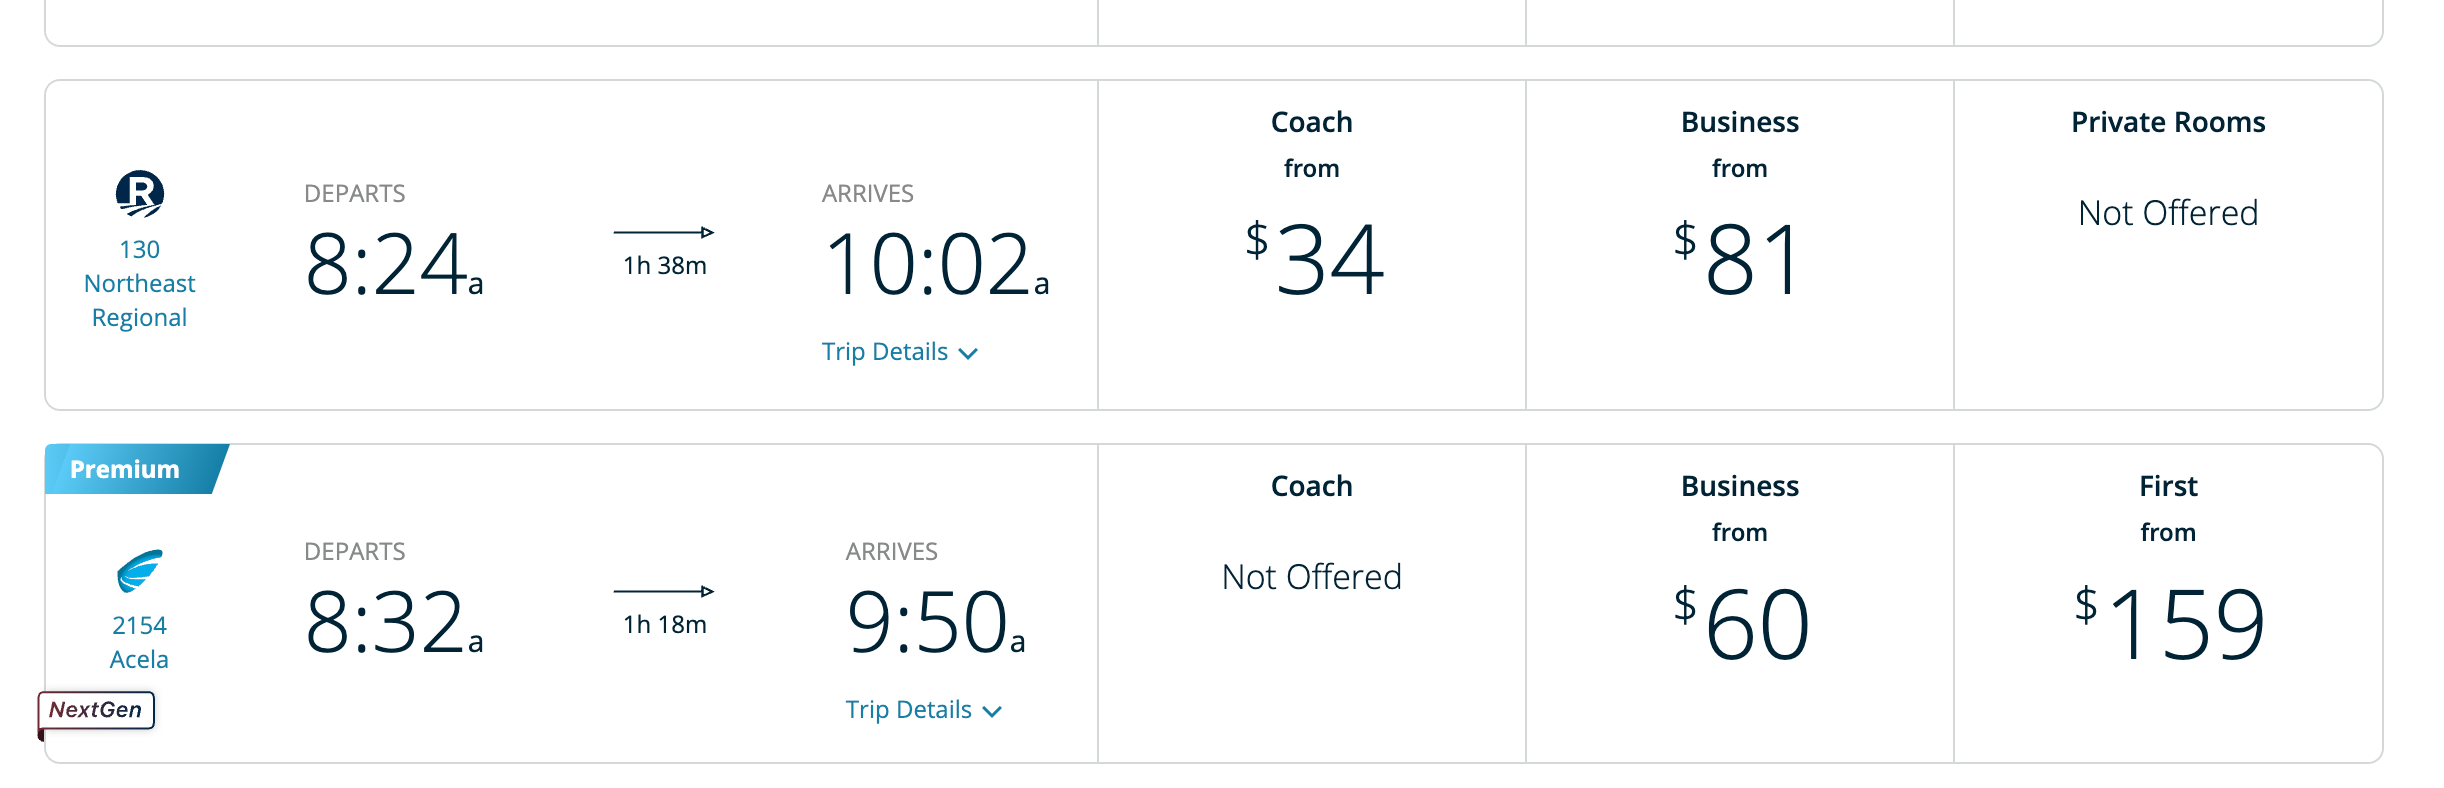This screenshot has width=2444, height=788.
Task: Click the NextGen badge on Acela
Action: (96, 710)
